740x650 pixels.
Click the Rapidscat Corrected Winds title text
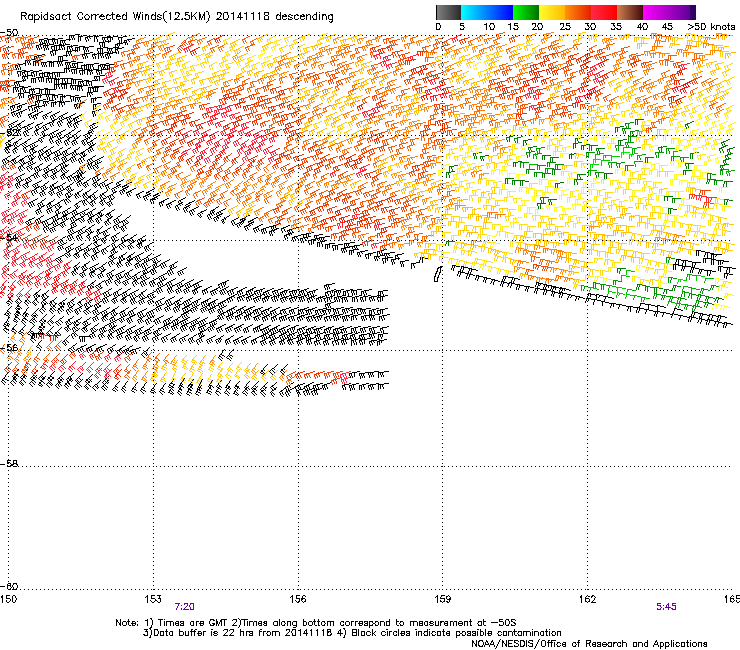[x=177, y=17]
